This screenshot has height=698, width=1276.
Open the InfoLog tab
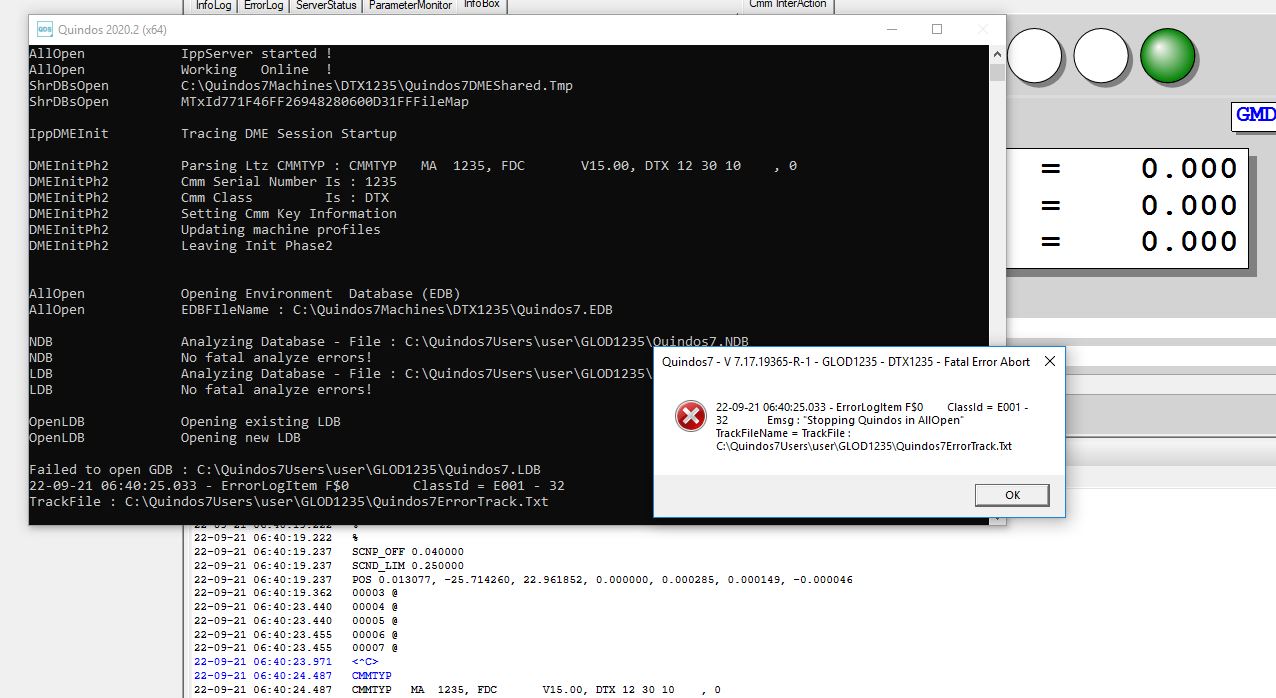tap(213, 5)
